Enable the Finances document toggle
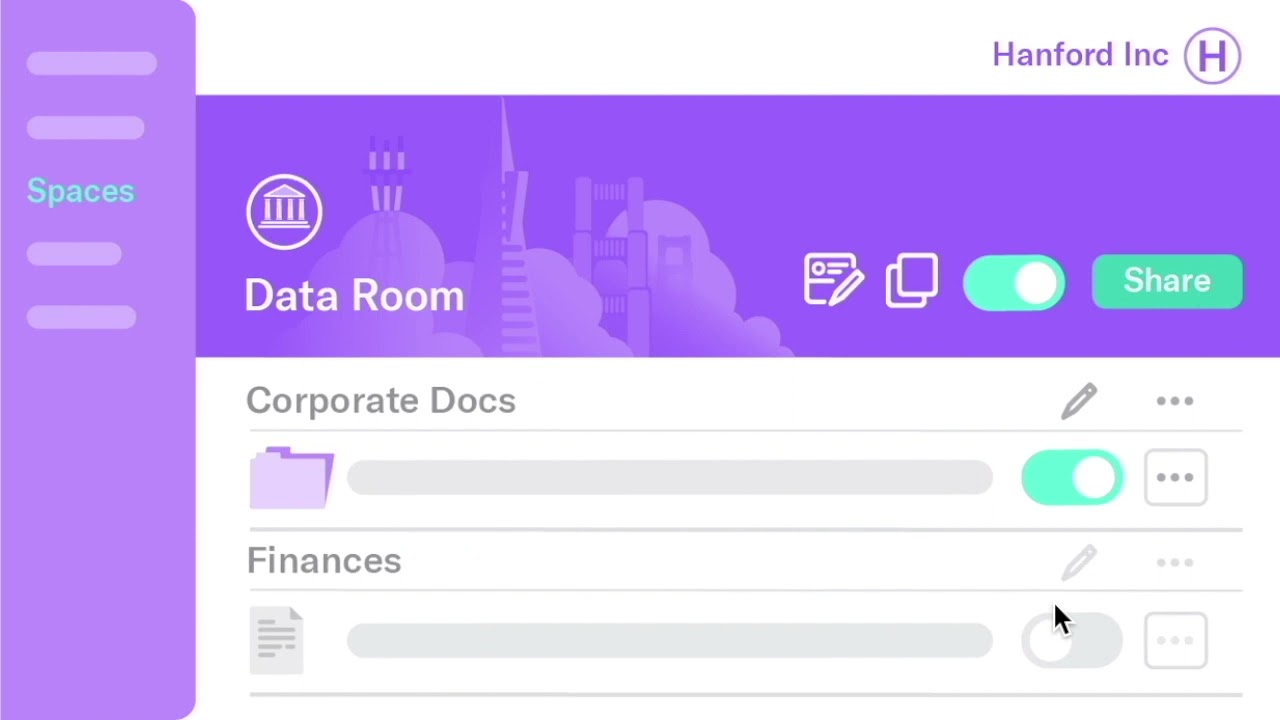 1072,640
